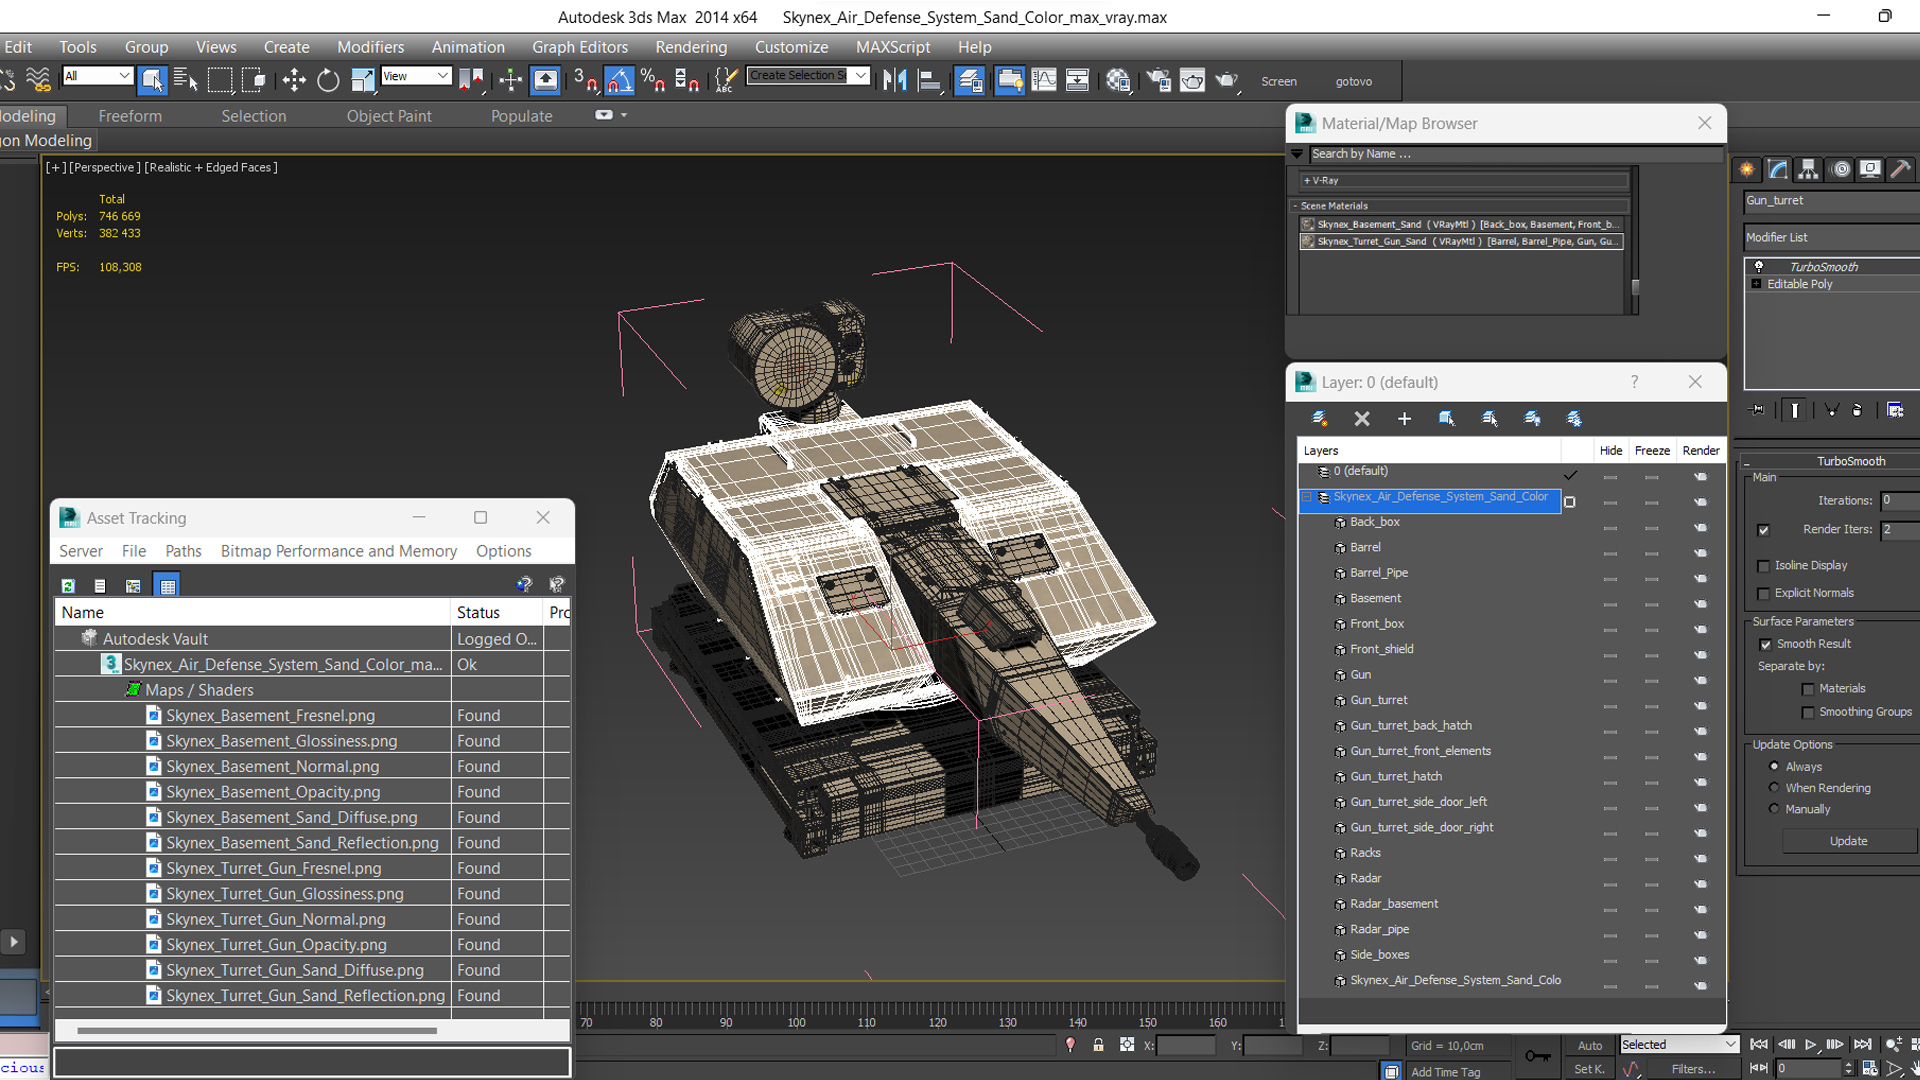Switch to Object Paint ribbon tab
Image resolution: width=1920 pixels, height=1080 pixels.
(x=389, y=116)
